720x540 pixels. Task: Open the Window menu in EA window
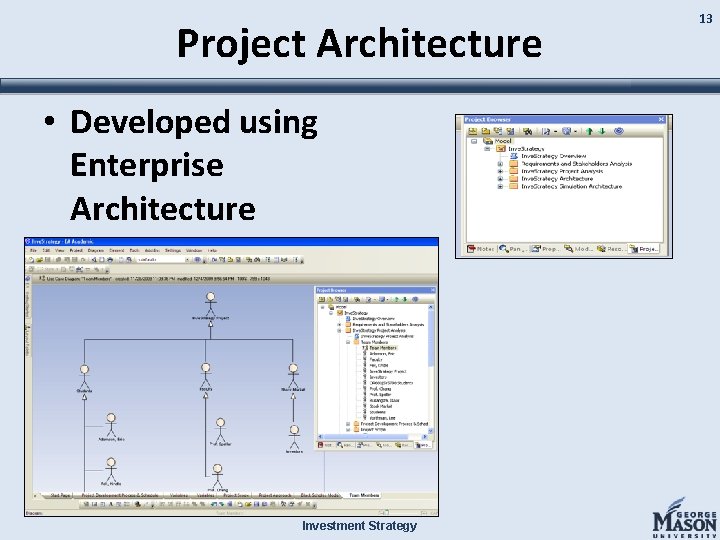tap(194, 251)
